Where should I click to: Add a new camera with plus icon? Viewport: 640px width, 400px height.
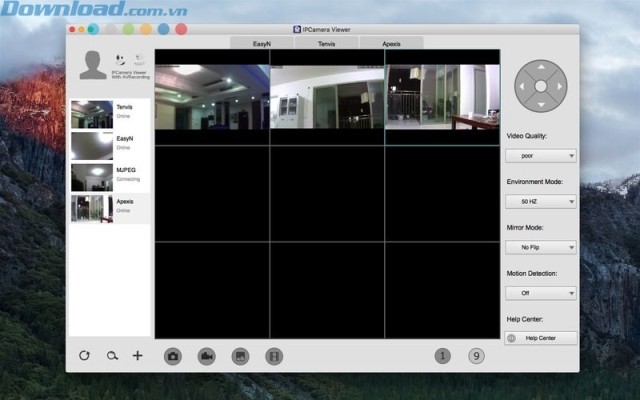[x=138, y=356]
